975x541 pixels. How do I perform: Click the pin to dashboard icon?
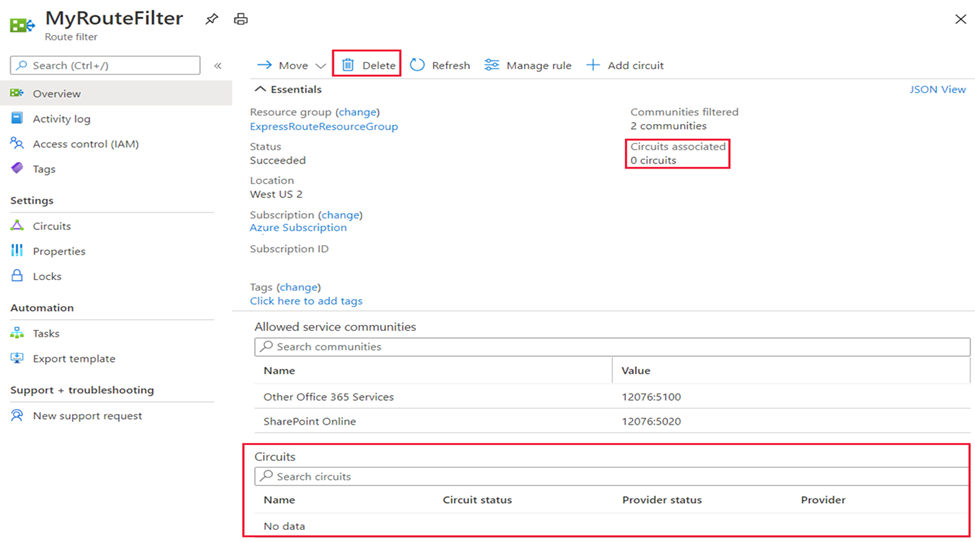(x=212, y=19)
